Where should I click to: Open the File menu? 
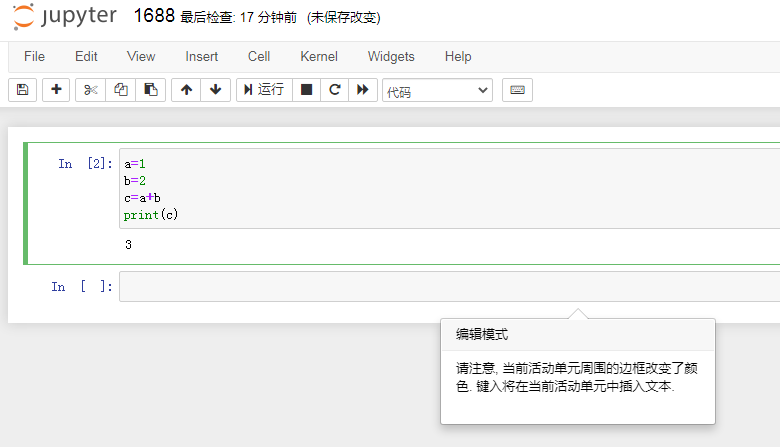click(x=34, y=57)
